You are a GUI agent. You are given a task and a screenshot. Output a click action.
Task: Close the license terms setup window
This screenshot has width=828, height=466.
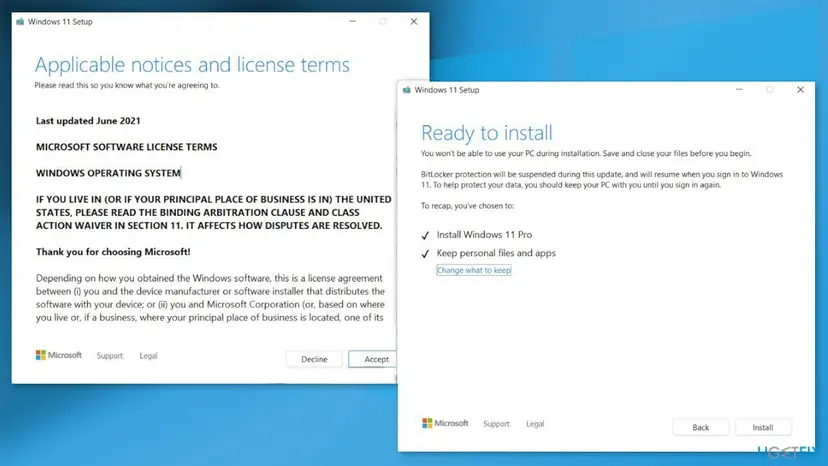pos(413,22)
